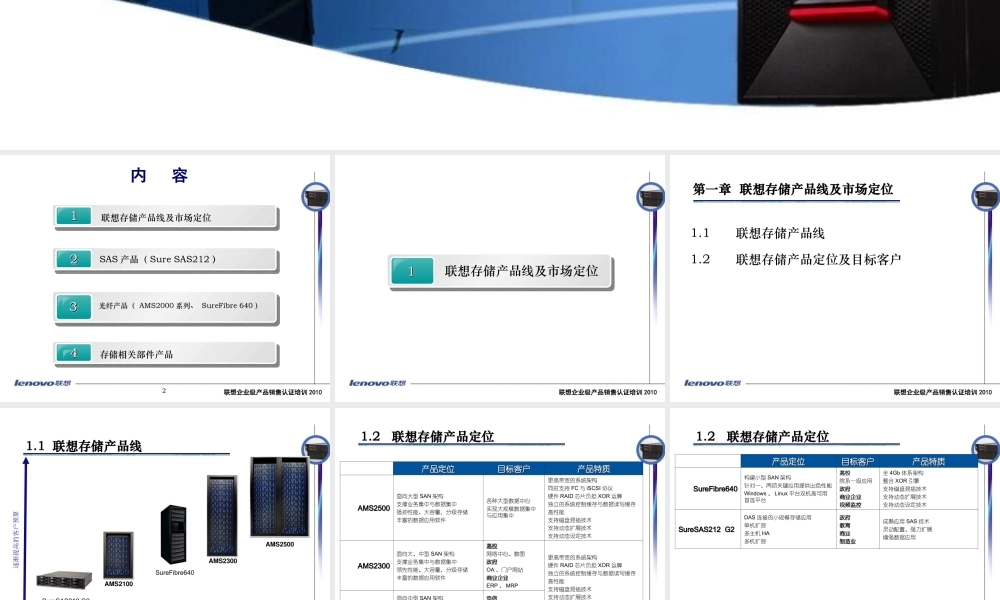Click 目标客户 header in SureFibre640 table
The width and height of the screenshot is (1000, 600).
pyautogui.click(x=857, y=461)
